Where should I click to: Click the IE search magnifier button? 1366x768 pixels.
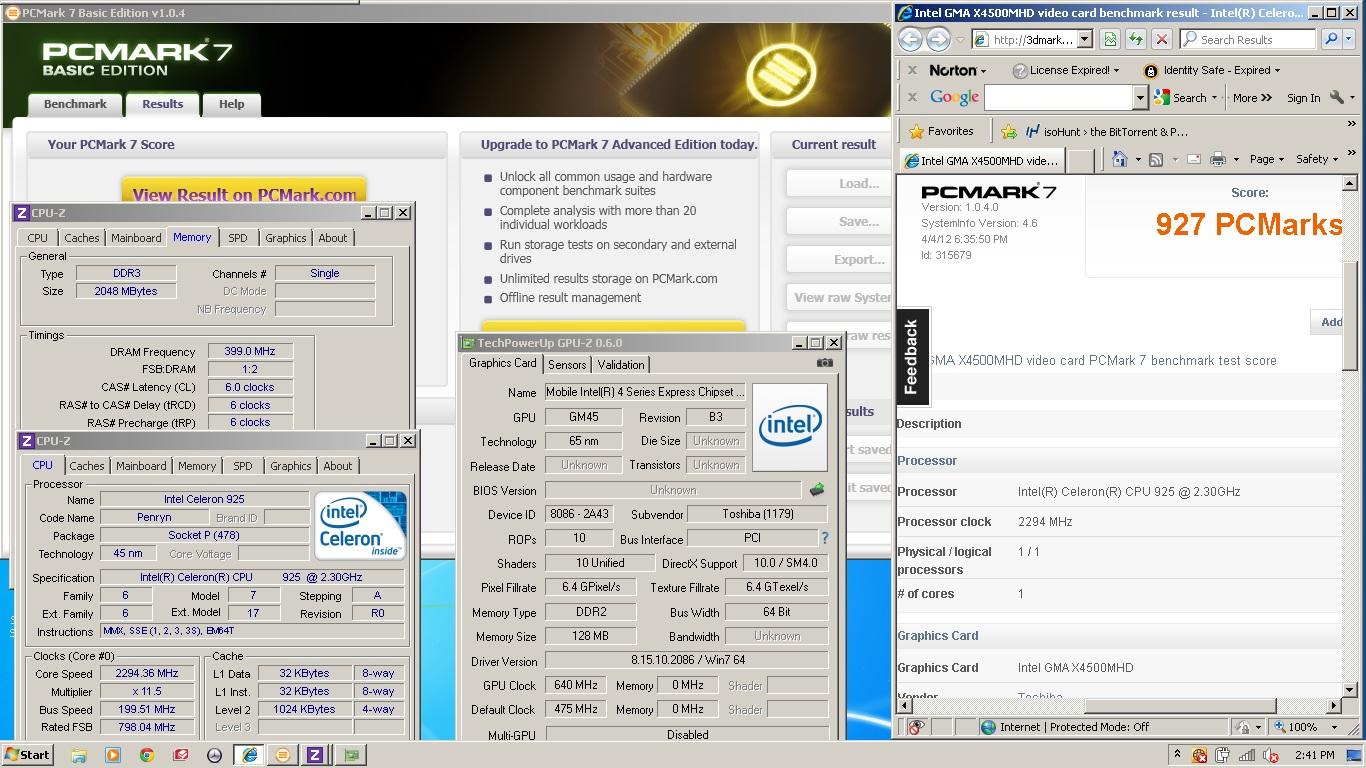[x=1331, y=39]
